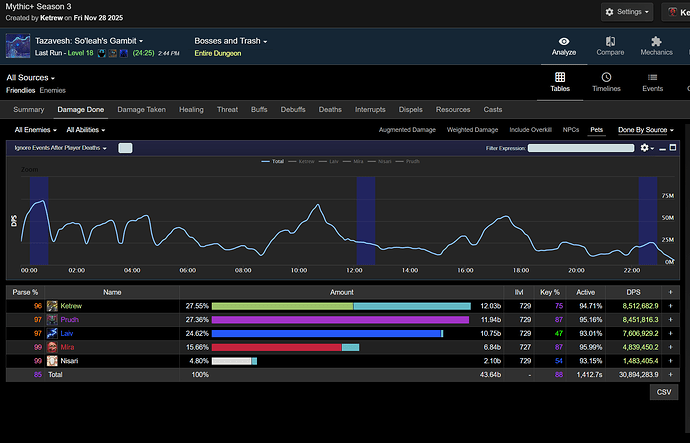The image size is (690, 443).
Task: Open Prudh's player name link
Action: (x=70, y=319)
